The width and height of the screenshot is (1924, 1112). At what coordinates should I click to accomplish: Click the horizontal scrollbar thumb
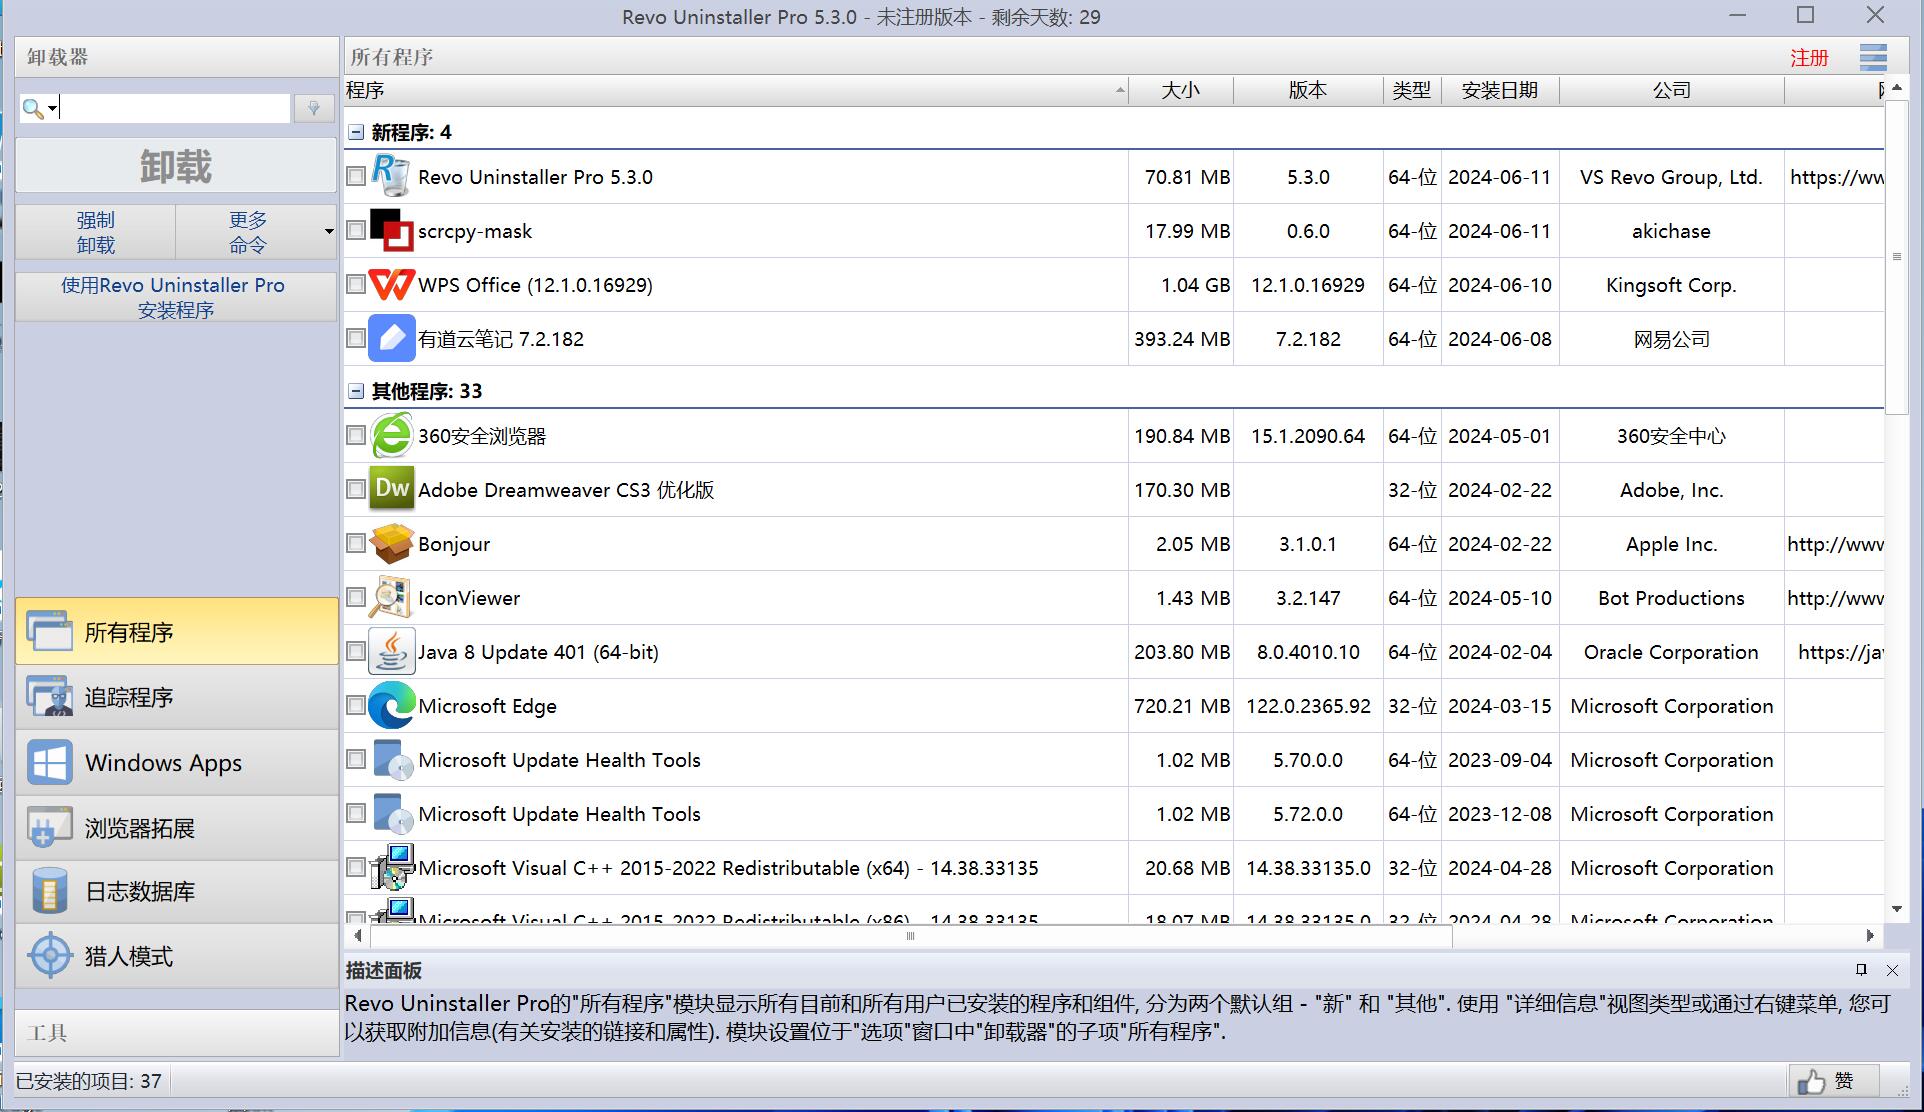point(910,936)
